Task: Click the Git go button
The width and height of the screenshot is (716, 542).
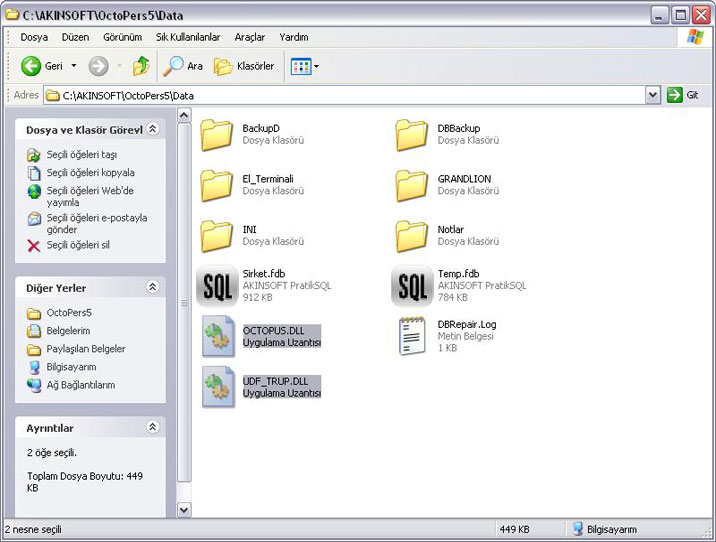Action: click(x=683, y=95)
